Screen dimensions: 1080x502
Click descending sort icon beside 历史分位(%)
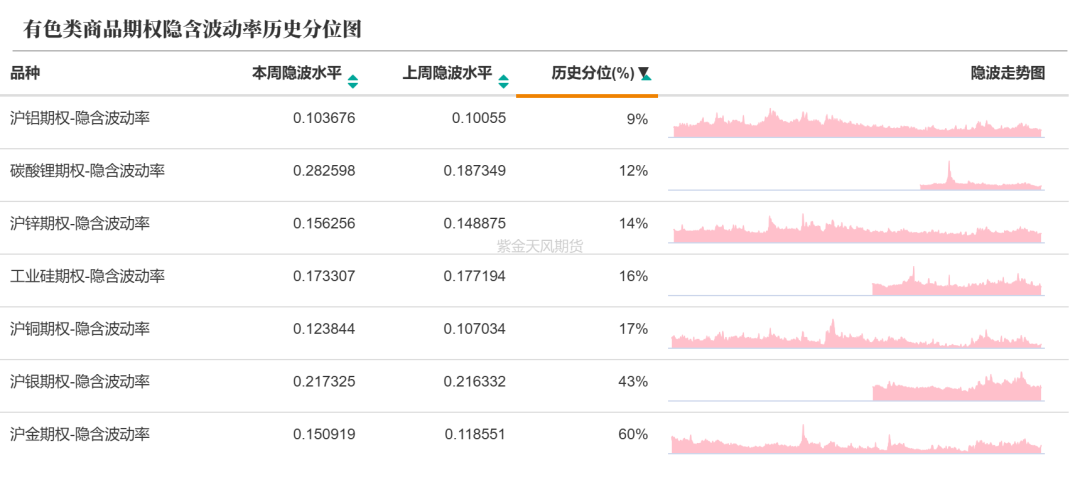[645, 74]
